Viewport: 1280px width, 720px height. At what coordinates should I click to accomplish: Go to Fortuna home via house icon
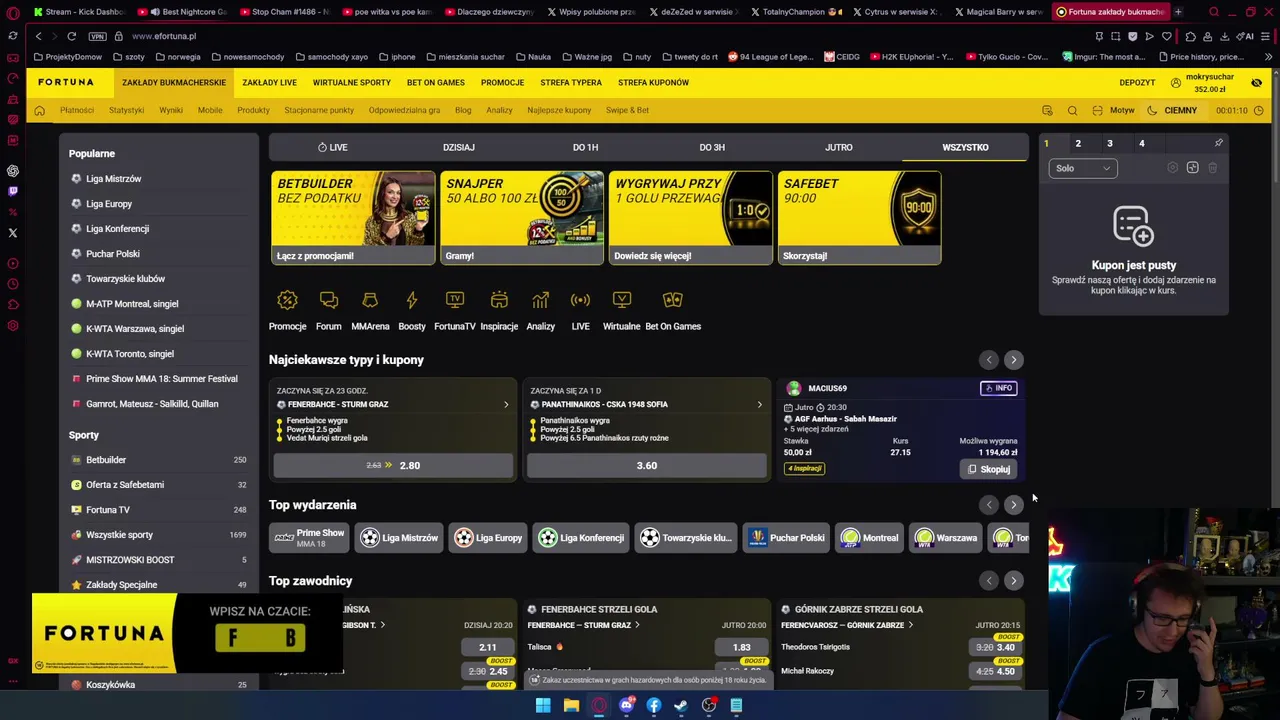(x=40, y=110)
